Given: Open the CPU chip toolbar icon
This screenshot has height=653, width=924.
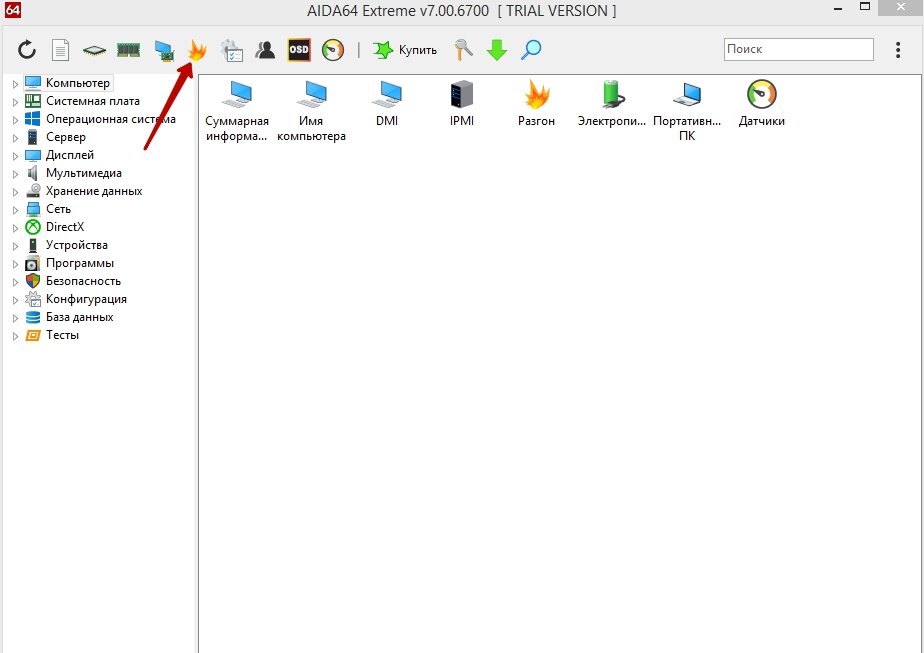Looking at the screenshot, I should click(94, 51).
